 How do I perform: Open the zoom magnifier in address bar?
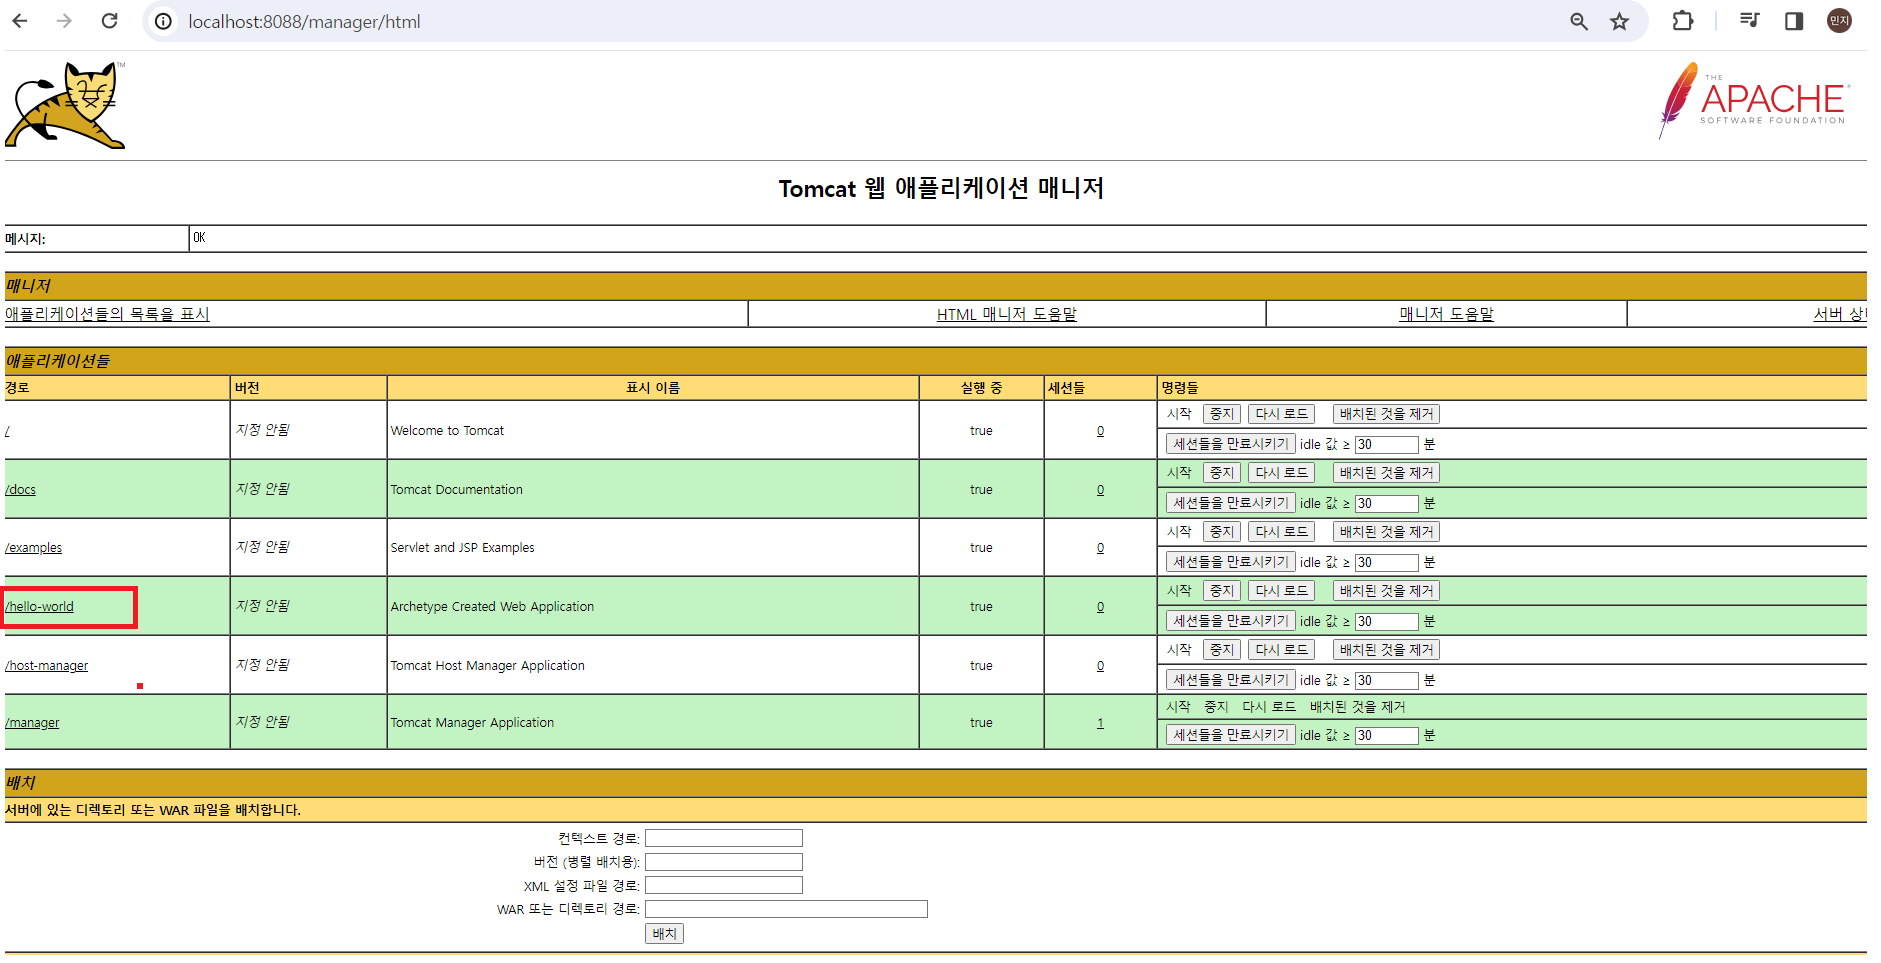click(1579, 21)
